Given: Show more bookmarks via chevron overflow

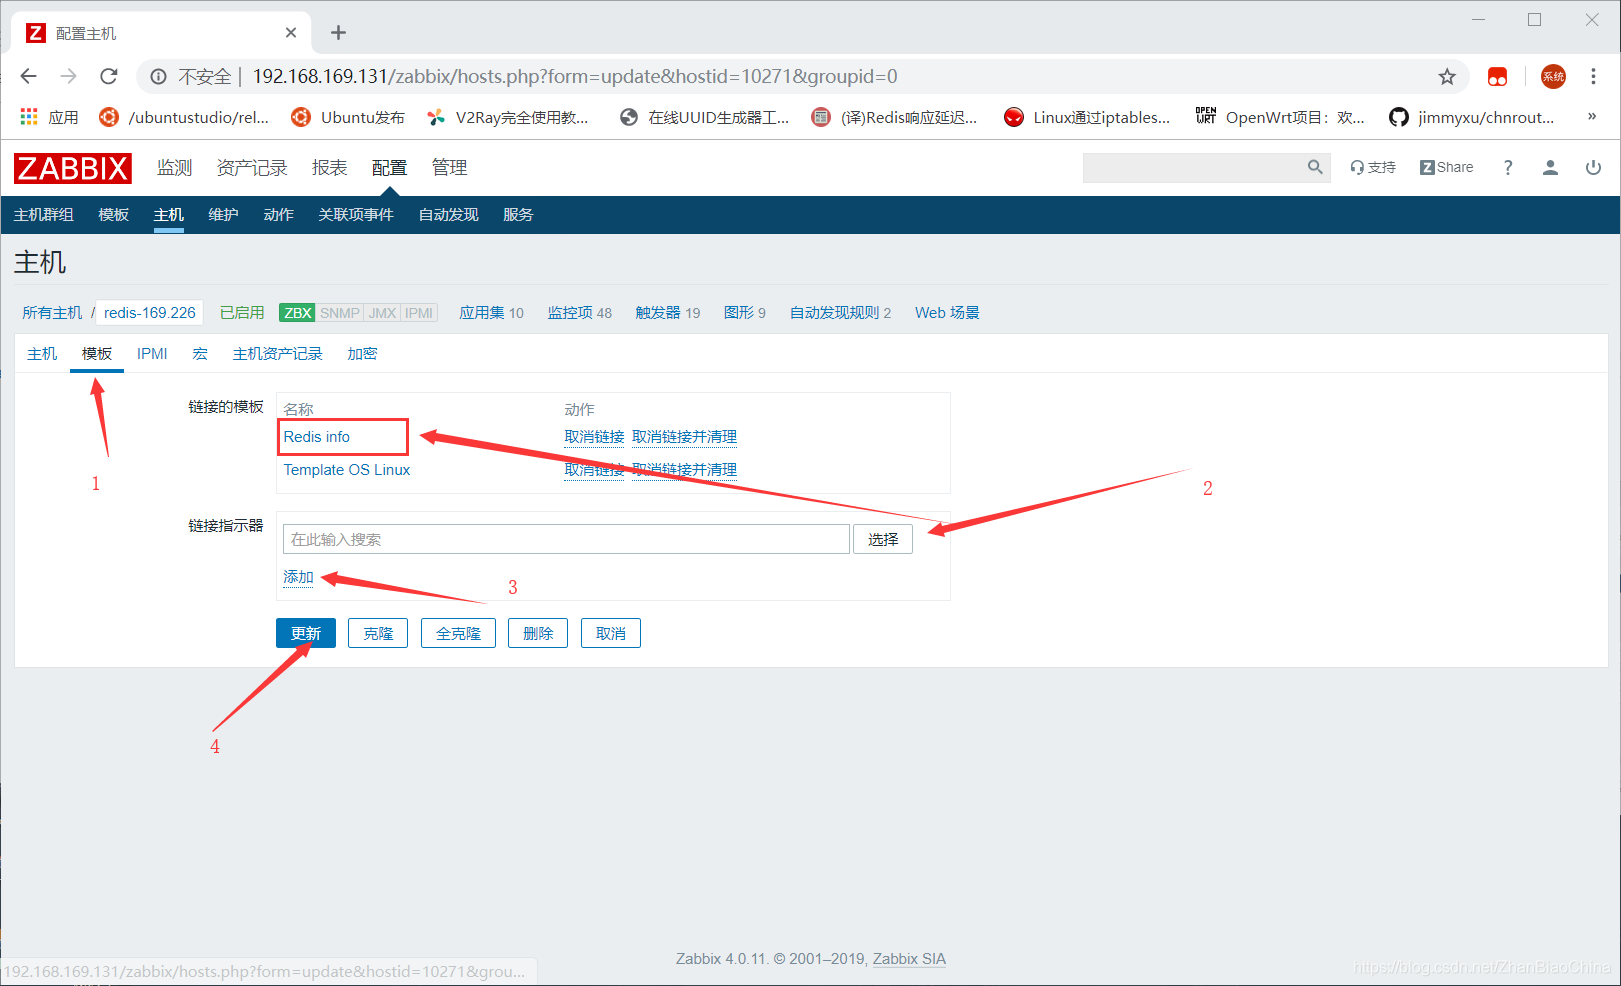Looking at the screenshot, I should [x=1592, y=117].
